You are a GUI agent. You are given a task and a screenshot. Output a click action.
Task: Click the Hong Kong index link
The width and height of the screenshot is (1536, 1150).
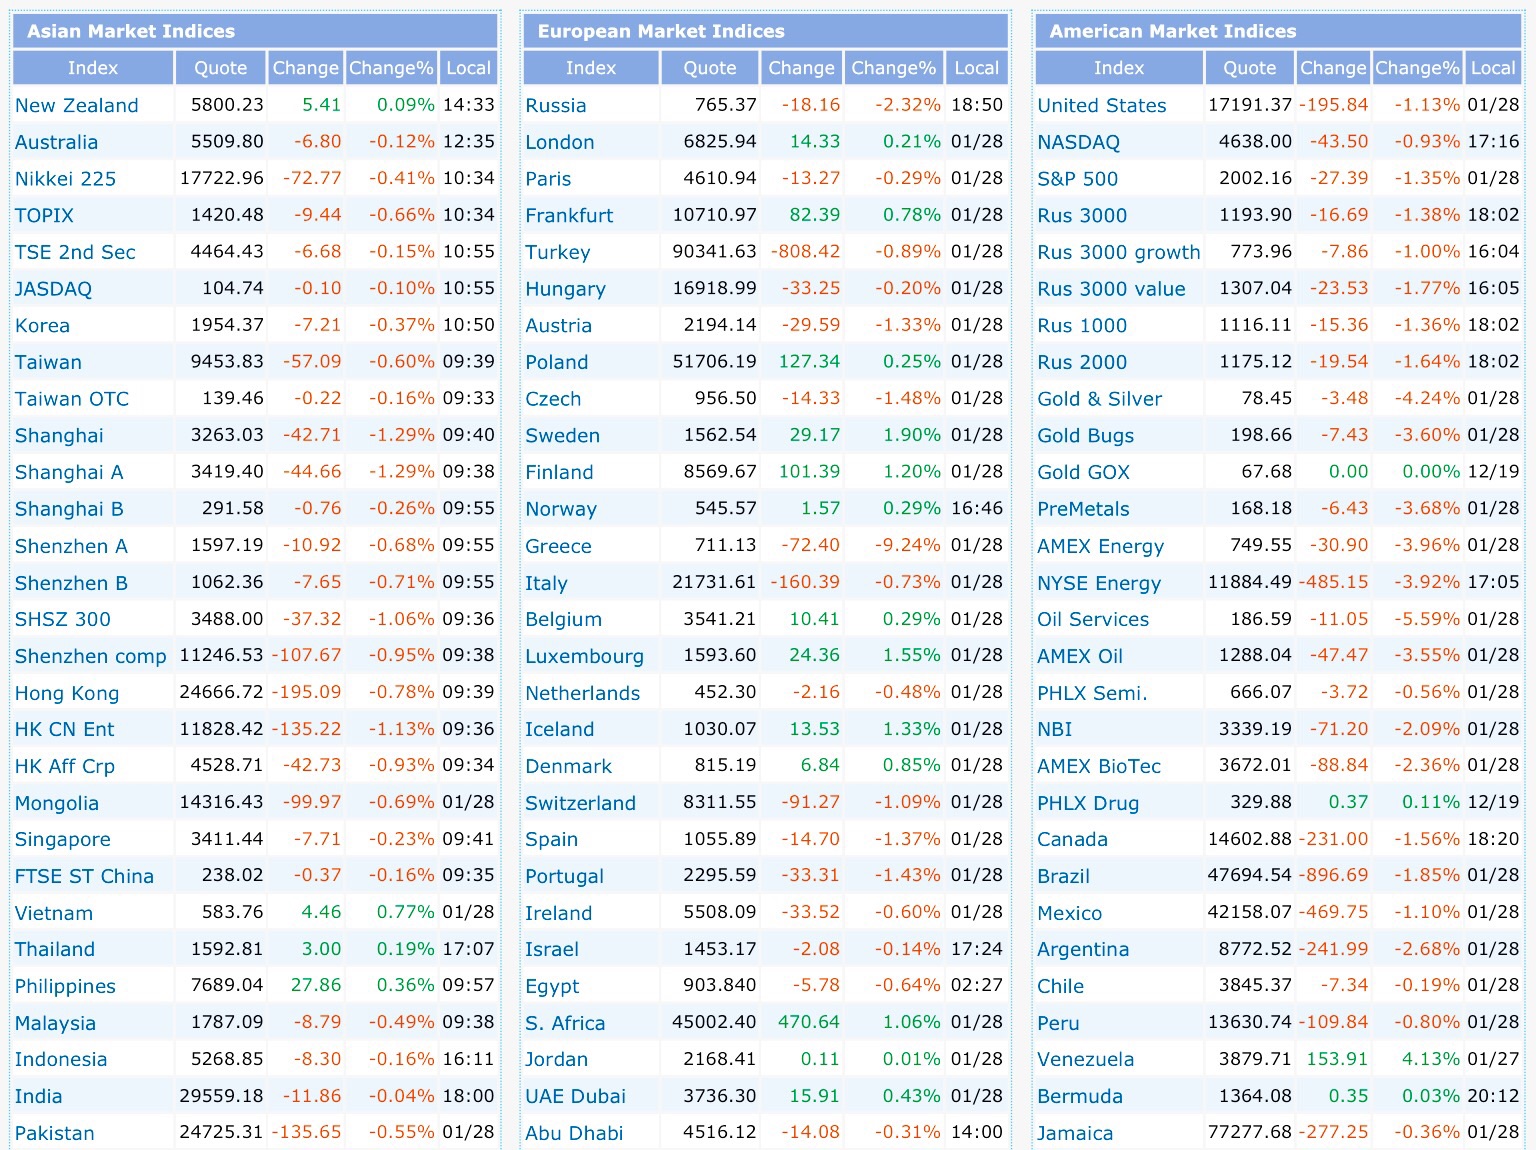(67, 693)
